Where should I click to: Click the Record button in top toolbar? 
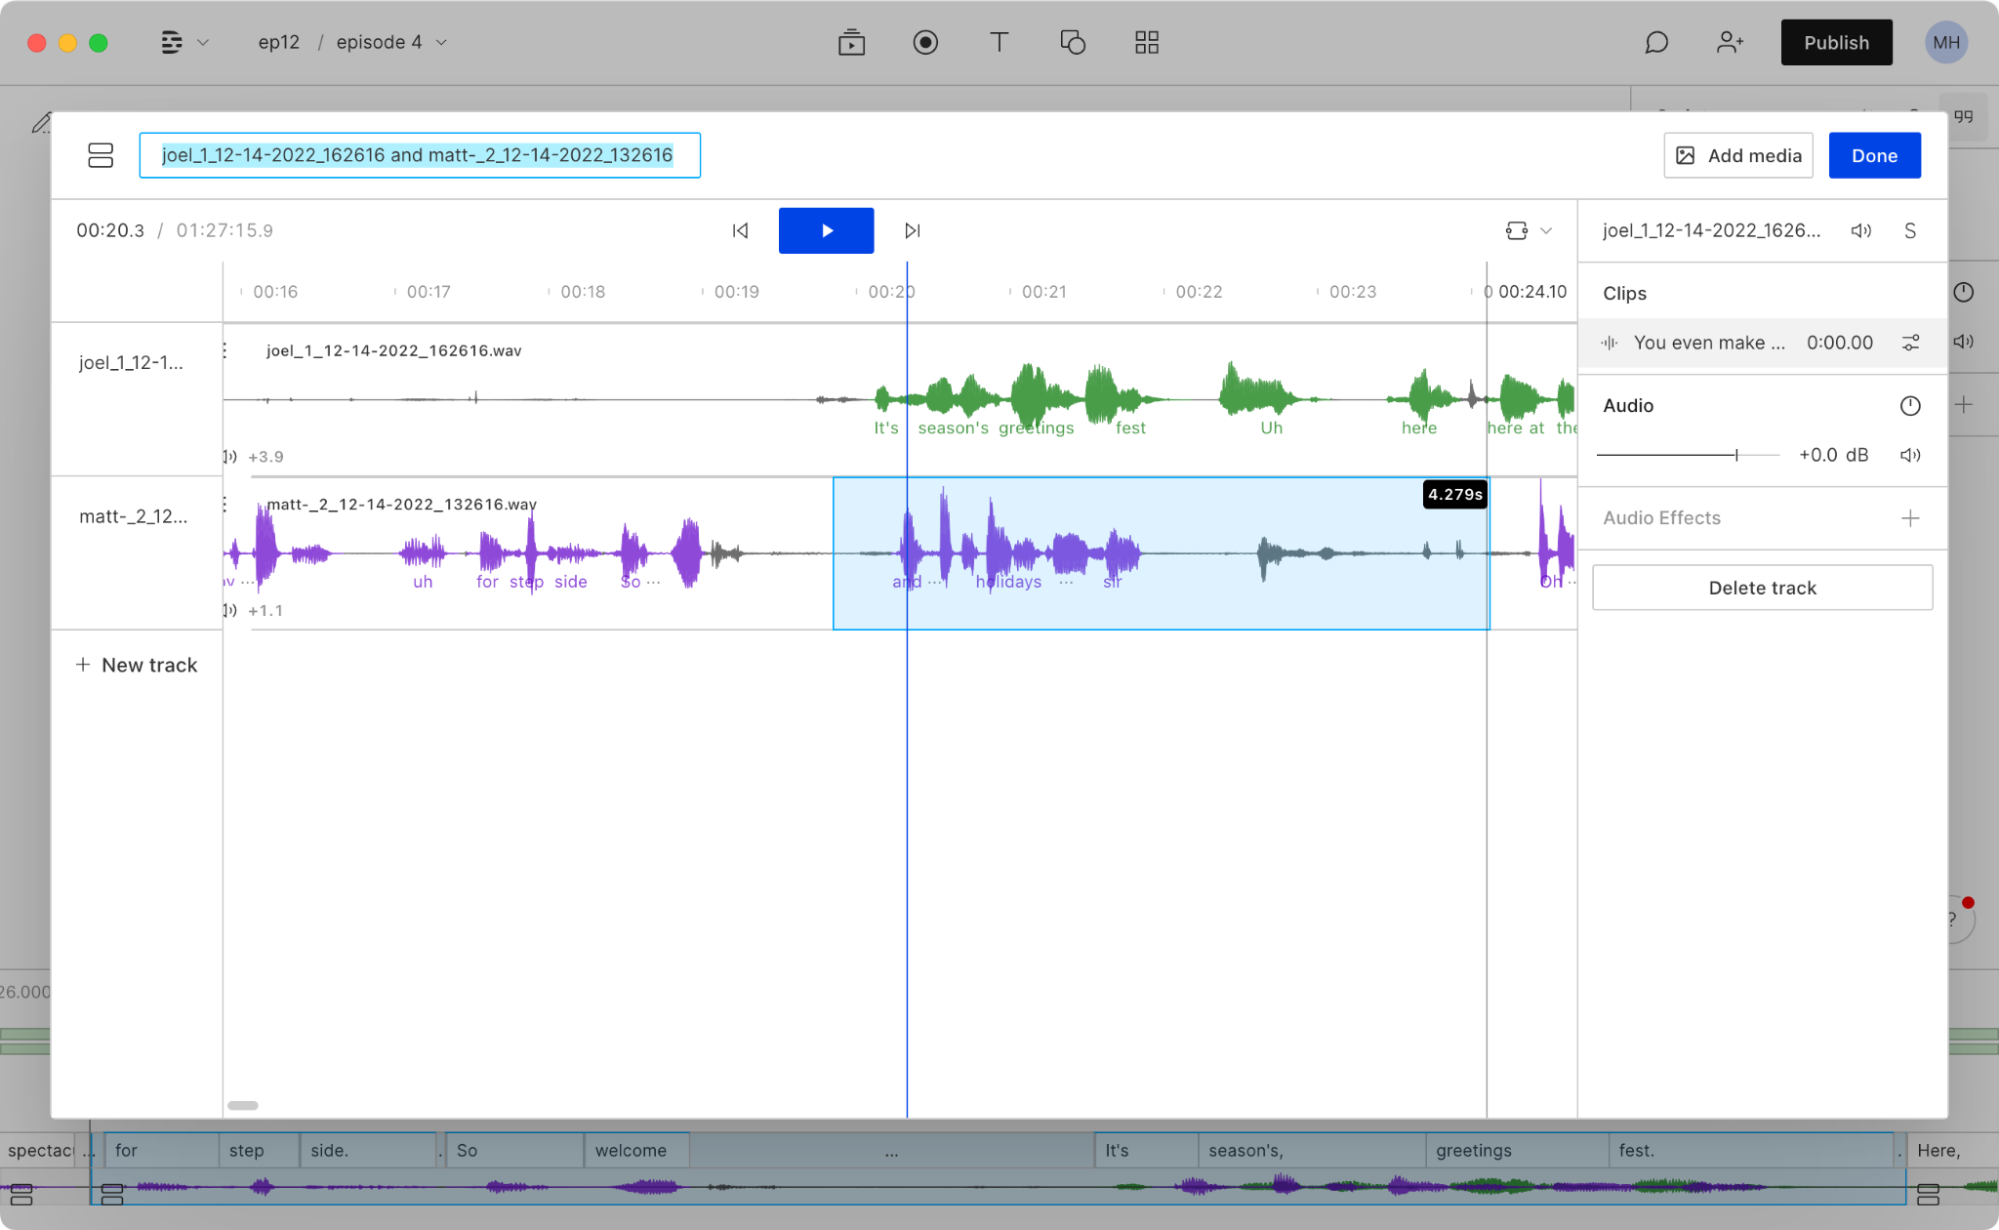pyautogui.click(x=925, y=42)
